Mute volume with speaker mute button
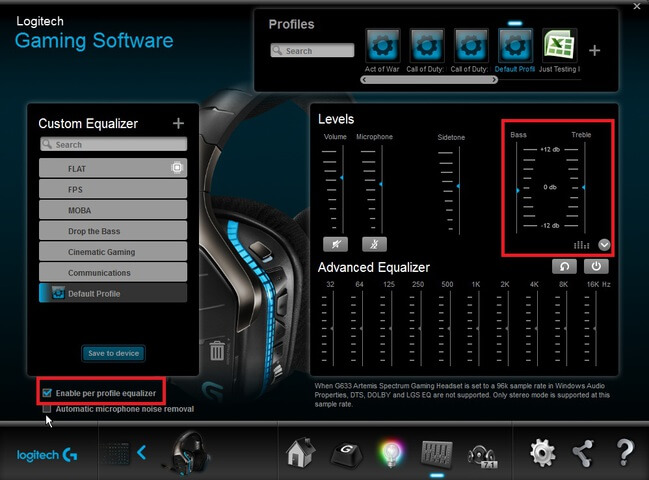The height and width of the screenshot is (480, 649). pyautogui.click(x=335, y=244)
